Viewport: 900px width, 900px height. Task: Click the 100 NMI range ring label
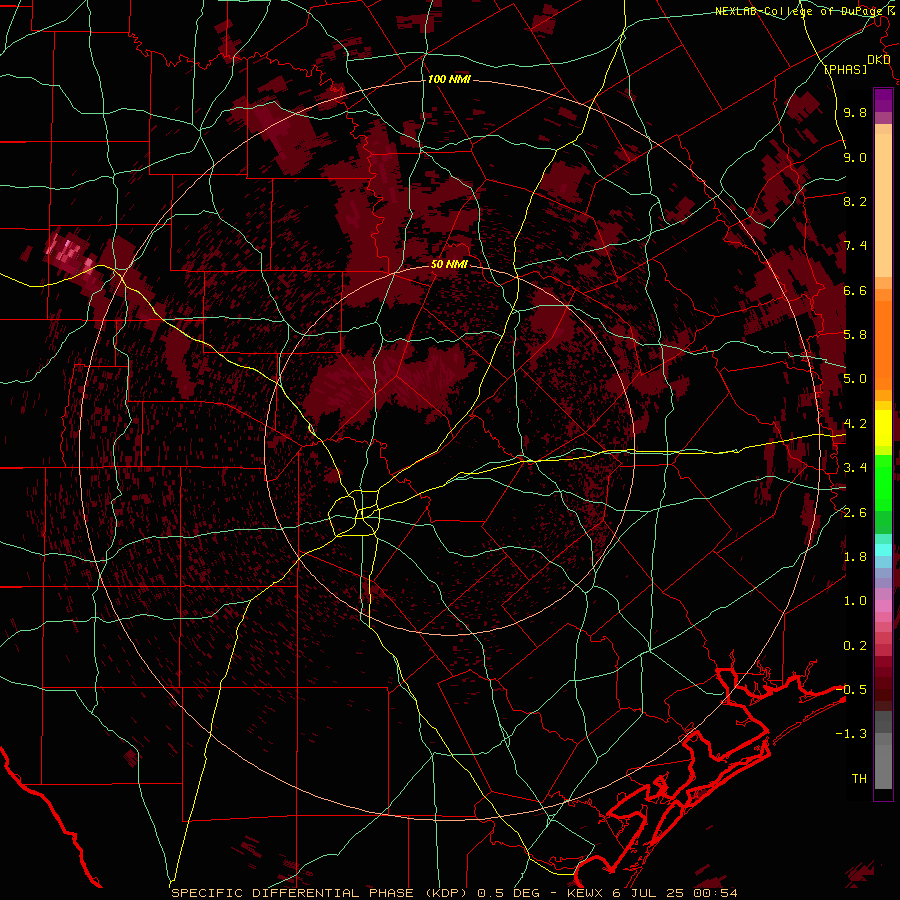449,79
